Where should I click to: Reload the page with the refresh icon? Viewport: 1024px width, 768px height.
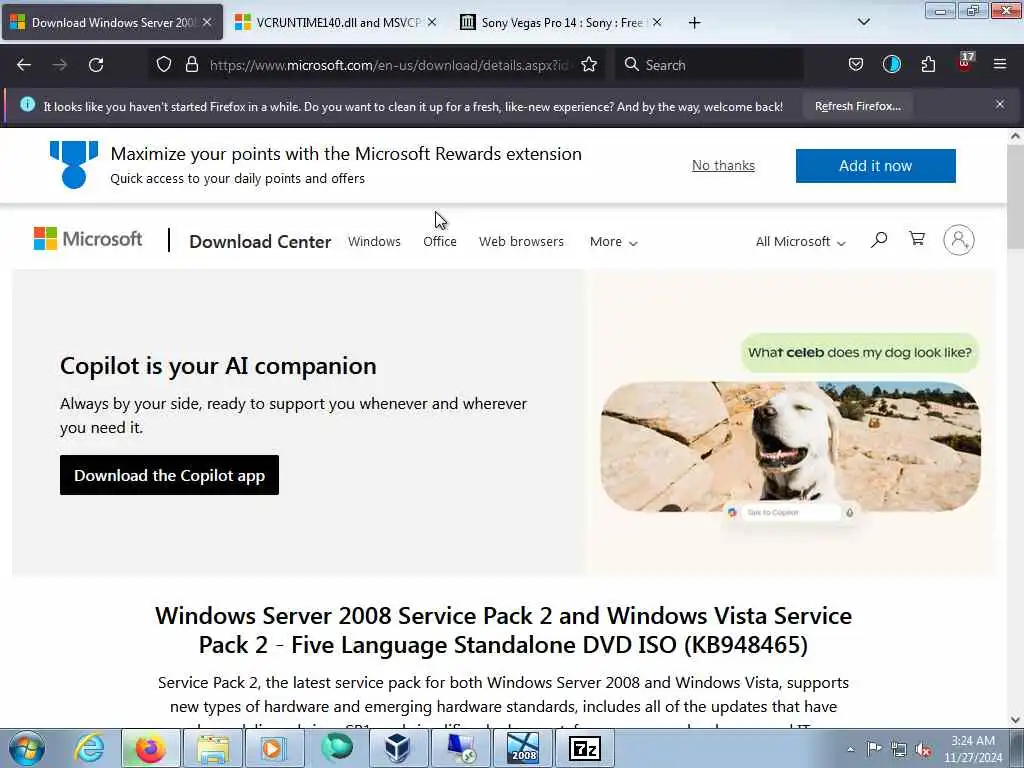click(96, 65)
